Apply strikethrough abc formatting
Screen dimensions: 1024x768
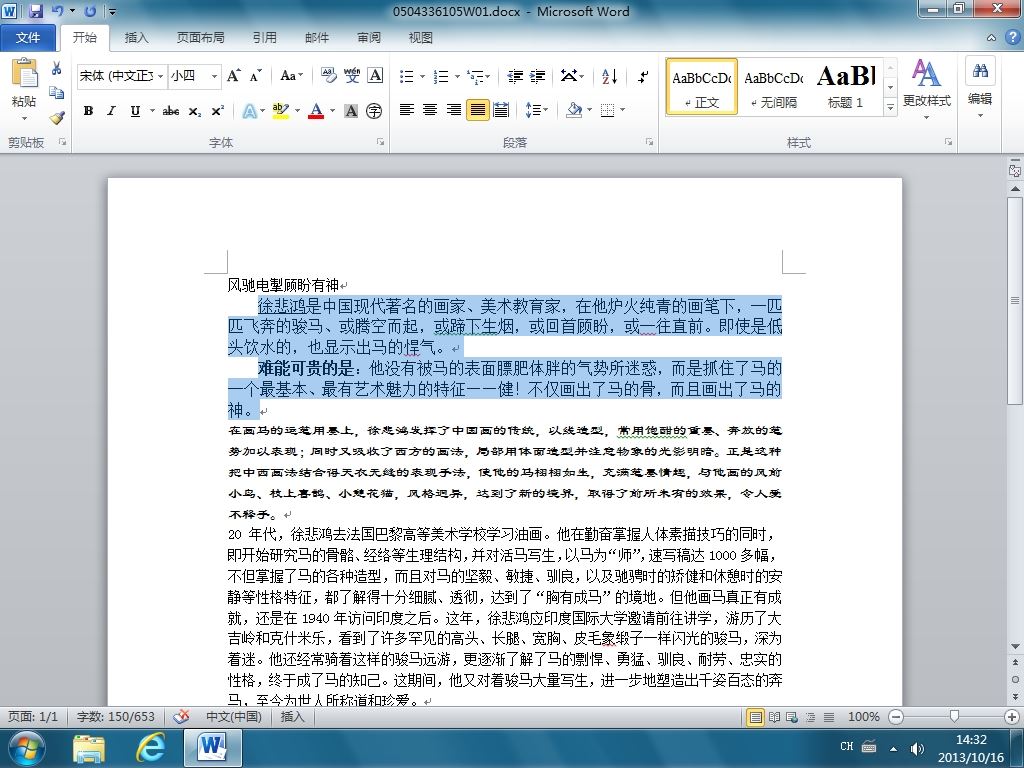(x=170, y=111)
